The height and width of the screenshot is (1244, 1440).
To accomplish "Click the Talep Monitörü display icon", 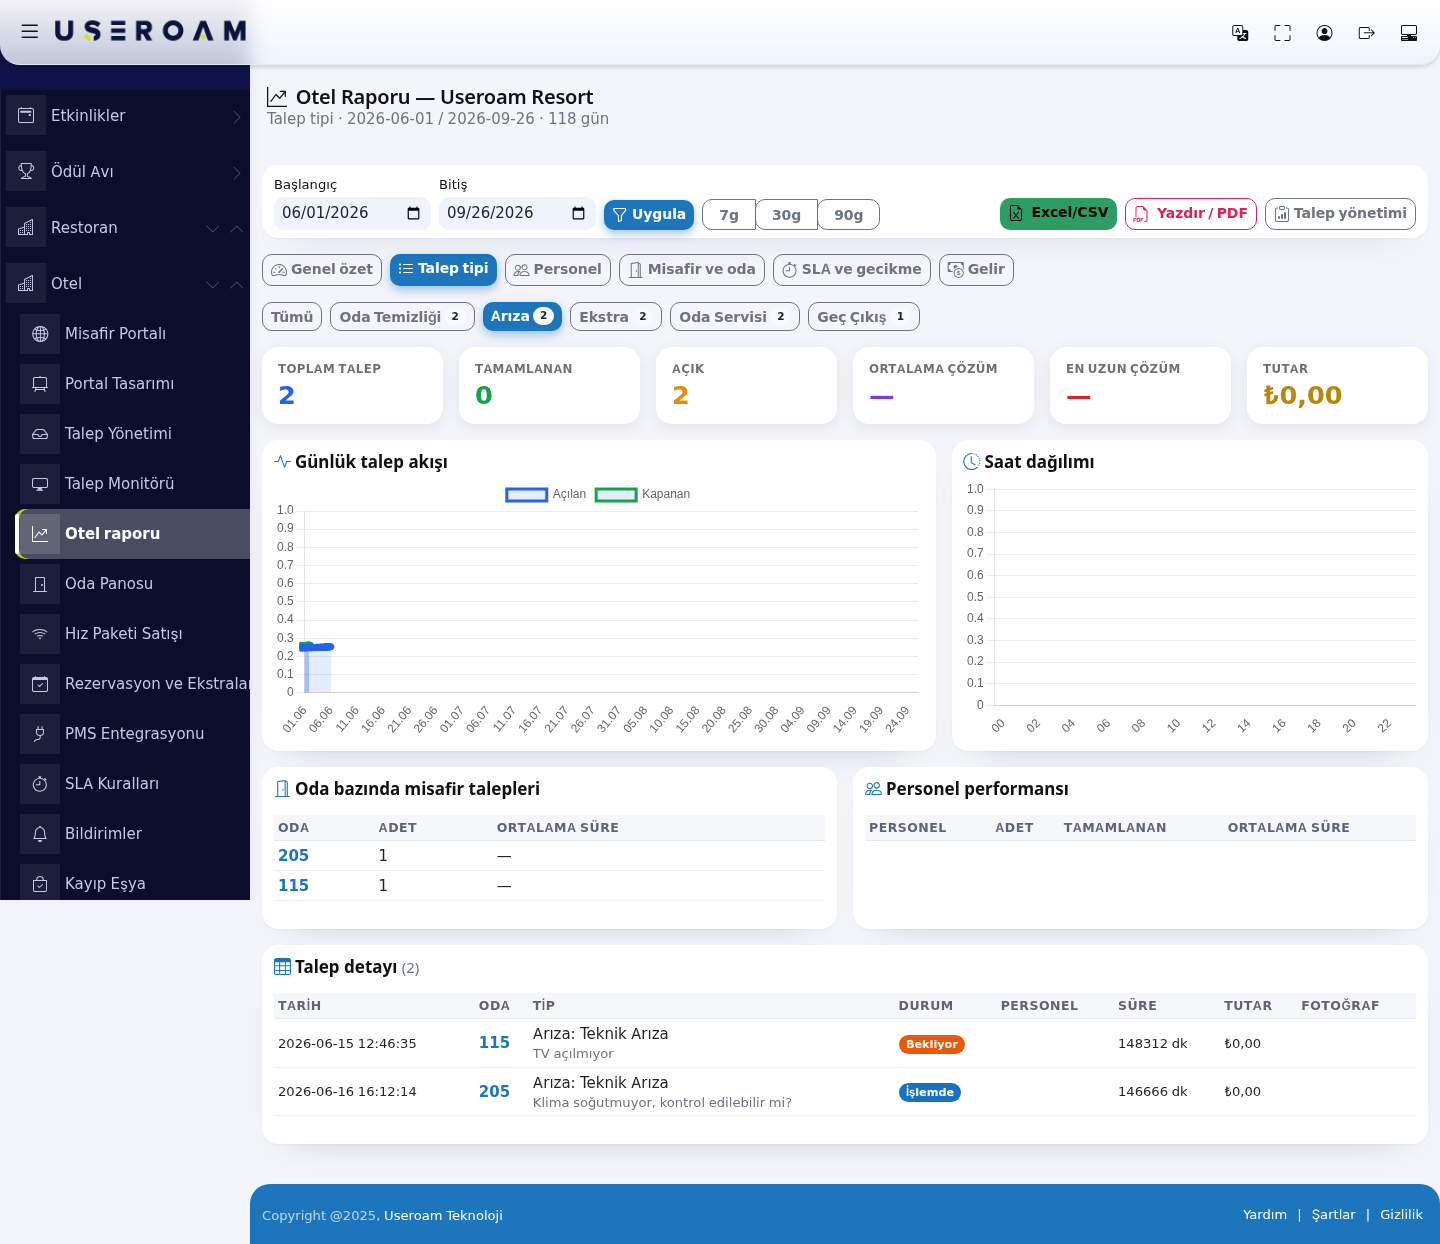I will coord(40,484).
